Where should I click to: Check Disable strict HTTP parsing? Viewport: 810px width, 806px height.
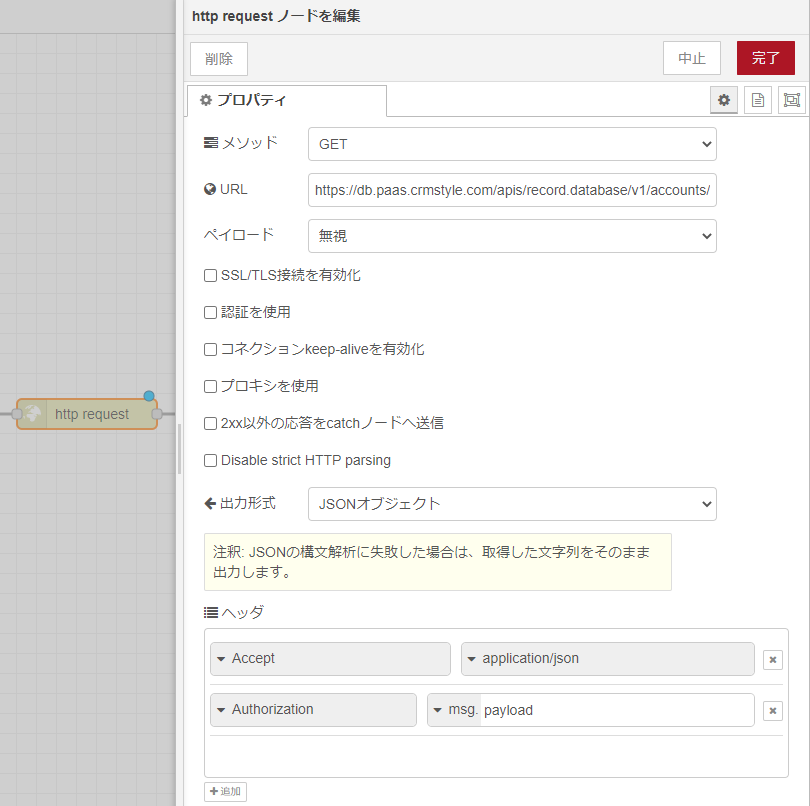[210, 460]
